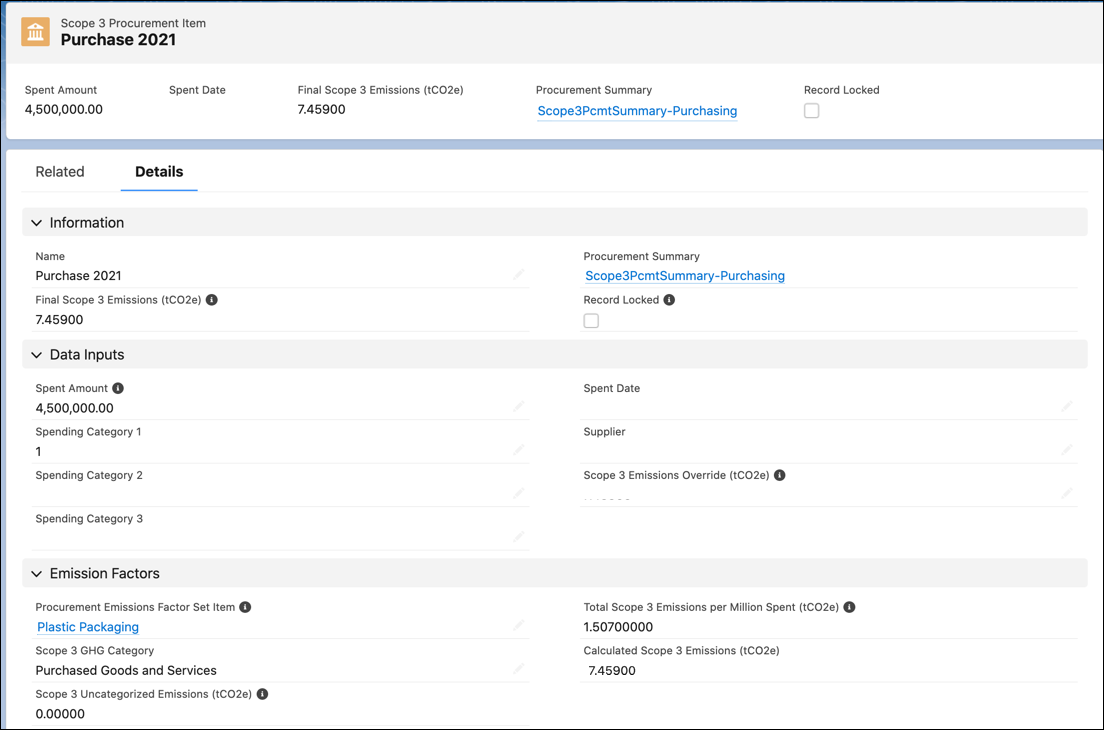Collapse the Data Inputs section

tap(37, 355)
